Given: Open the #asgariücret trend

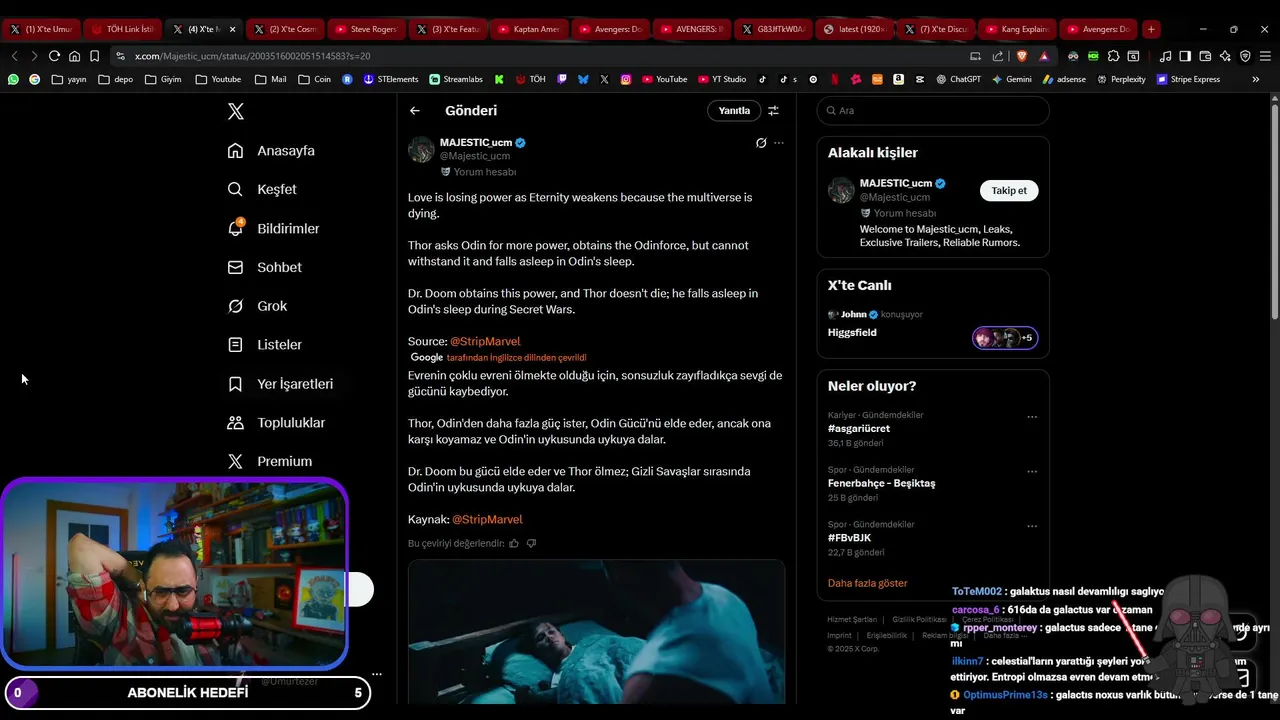Looking at the screenshot, I should [x=859, y=428].
